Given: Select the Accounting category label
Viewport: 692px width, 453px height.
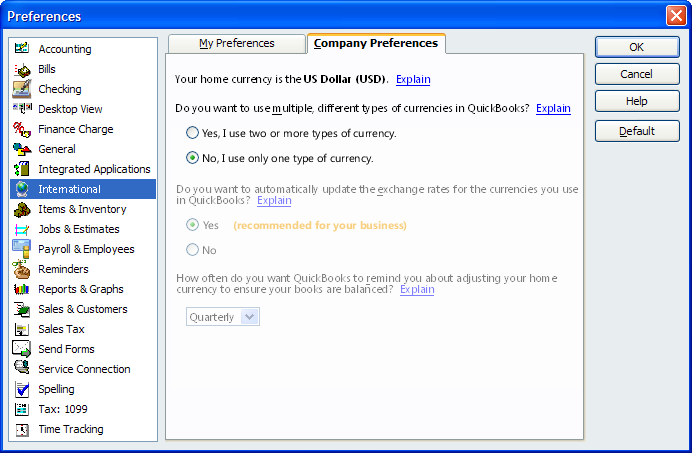Looking at the screenshot, I should click(x=65, y=49).
